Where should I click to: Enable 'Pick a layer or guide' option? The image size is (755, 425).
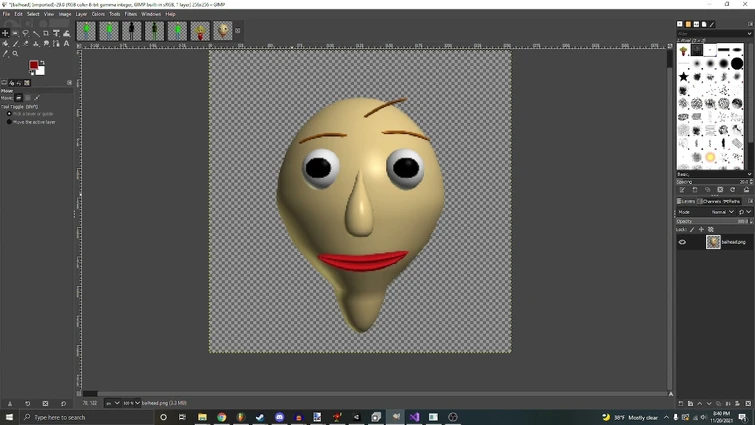point(10,114)
